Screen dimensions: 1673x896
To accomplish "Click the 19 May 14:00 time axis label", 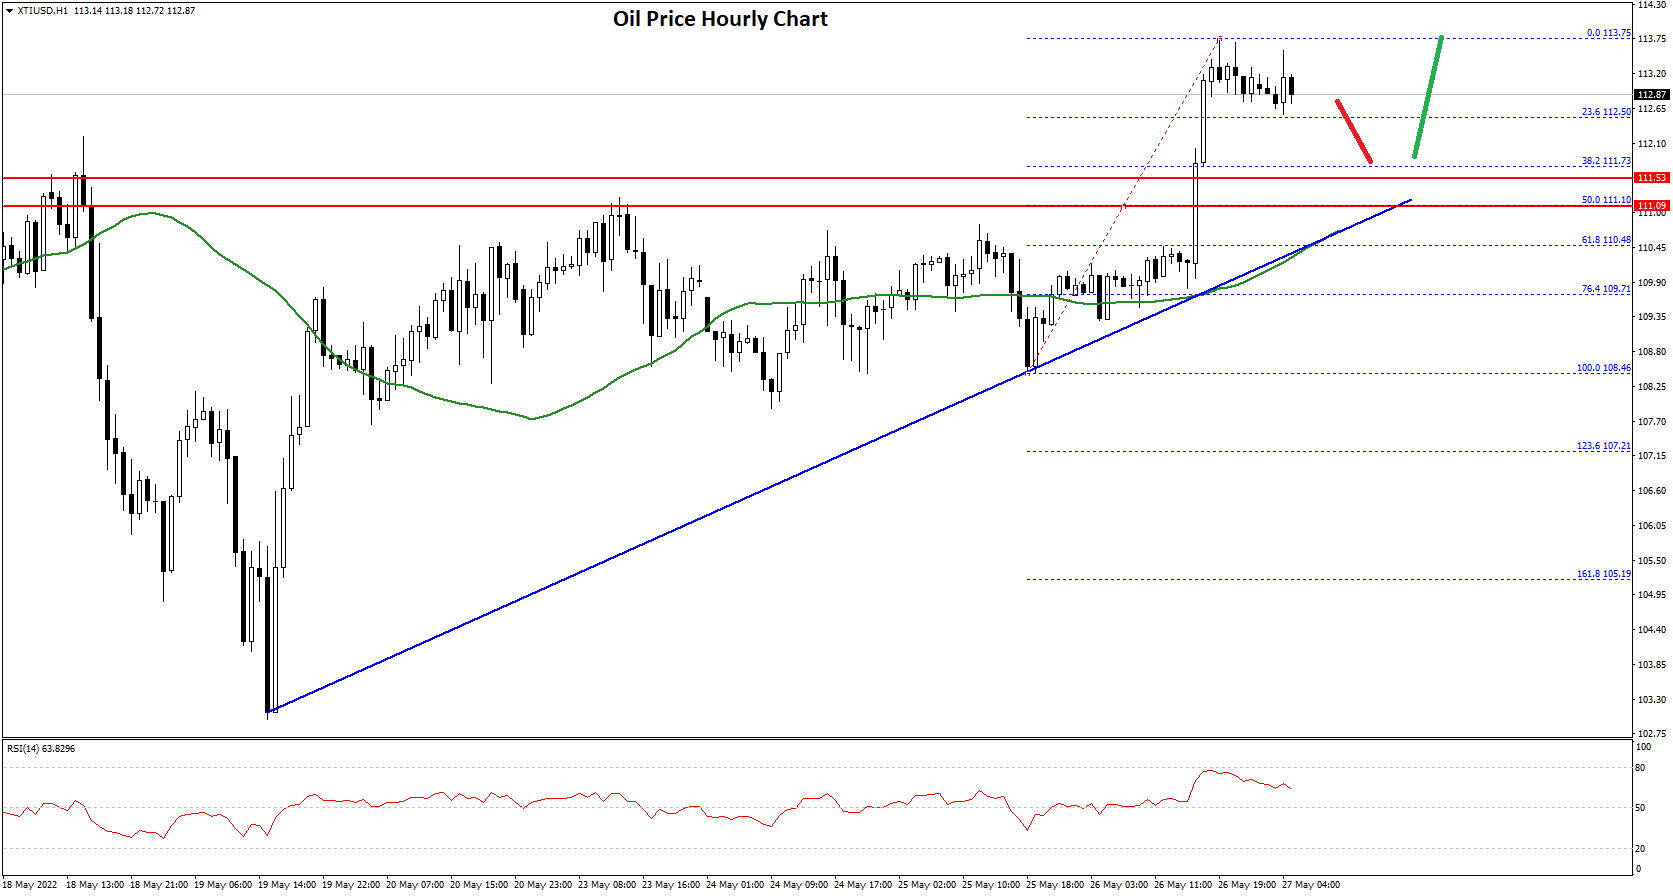I will (287, 885).
